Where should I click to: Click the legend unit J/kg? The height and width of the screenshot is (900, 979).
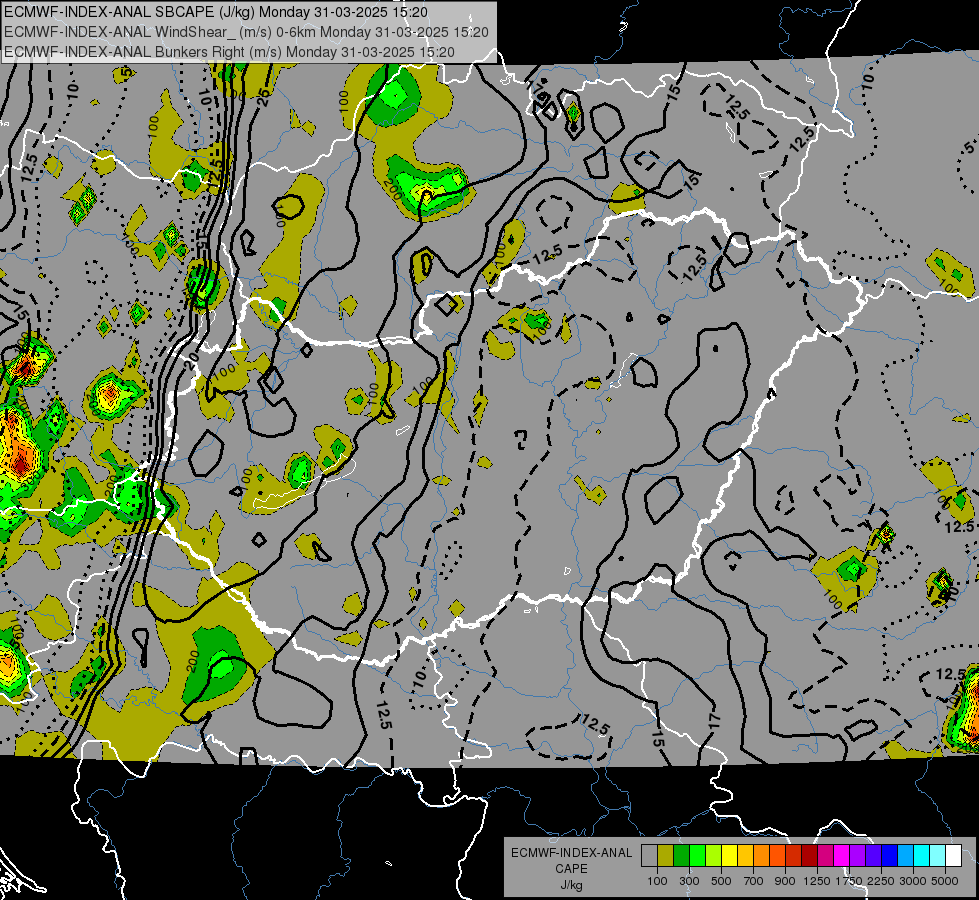(571, 885)
